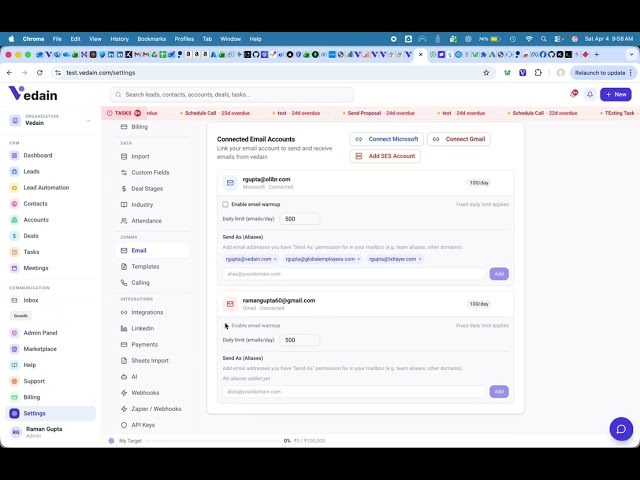Image resolution: width=640 pixels, height=480 pixels.
Task: Open Templates under Comms
Action: [x=145, y=267]
